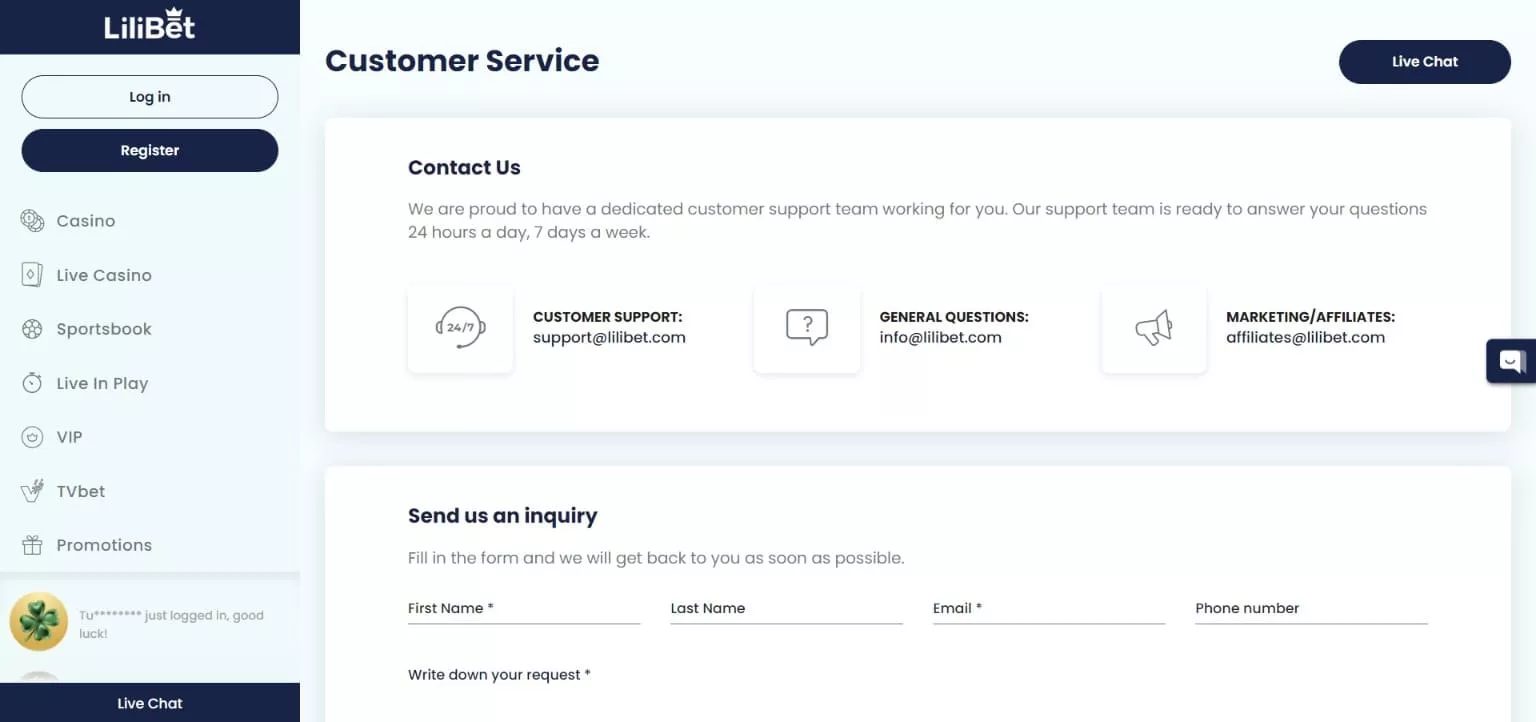1536x722 pixels.
Task: Click the LiliBet logo
Action: click(150, 25)
